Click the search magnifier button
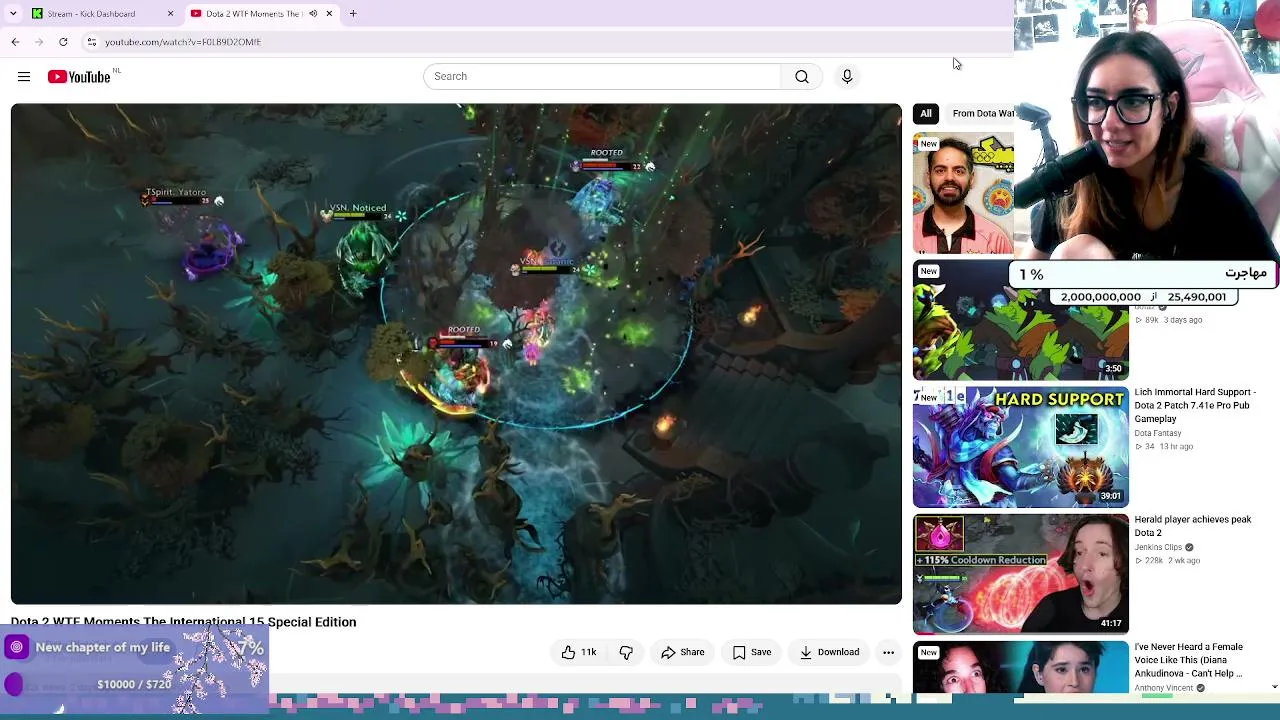Screen dimensions: 1280x720 [802, 77]
